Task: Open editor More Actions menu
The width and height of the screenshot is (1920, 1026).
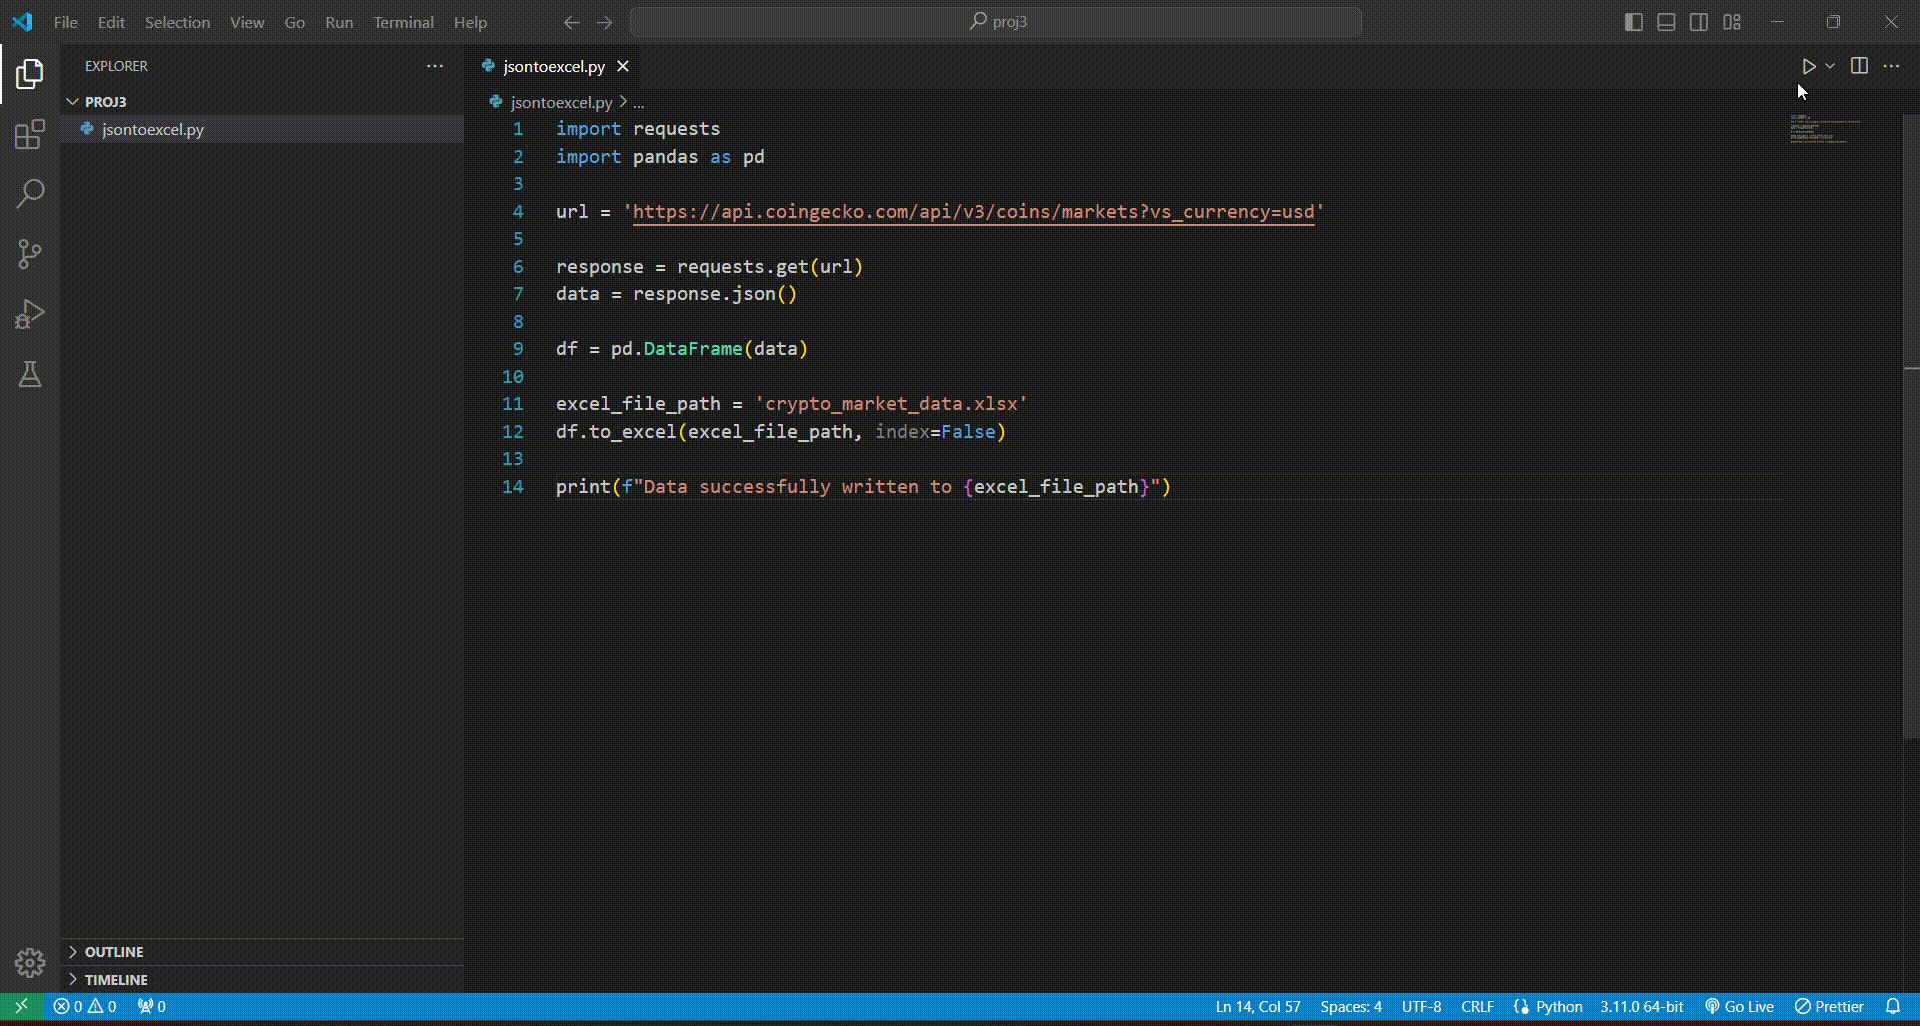Action: pyautogui.click(x=1891, y=66)
